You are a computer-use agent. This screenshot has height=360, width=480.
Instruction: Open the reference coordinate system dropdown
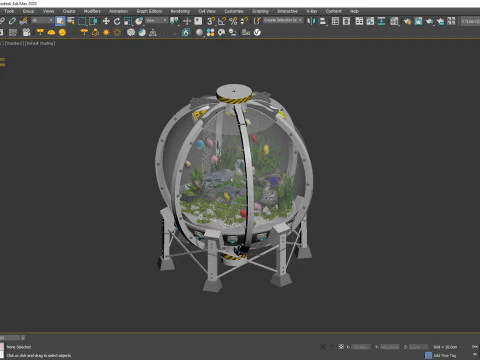[x=156, y=21]
